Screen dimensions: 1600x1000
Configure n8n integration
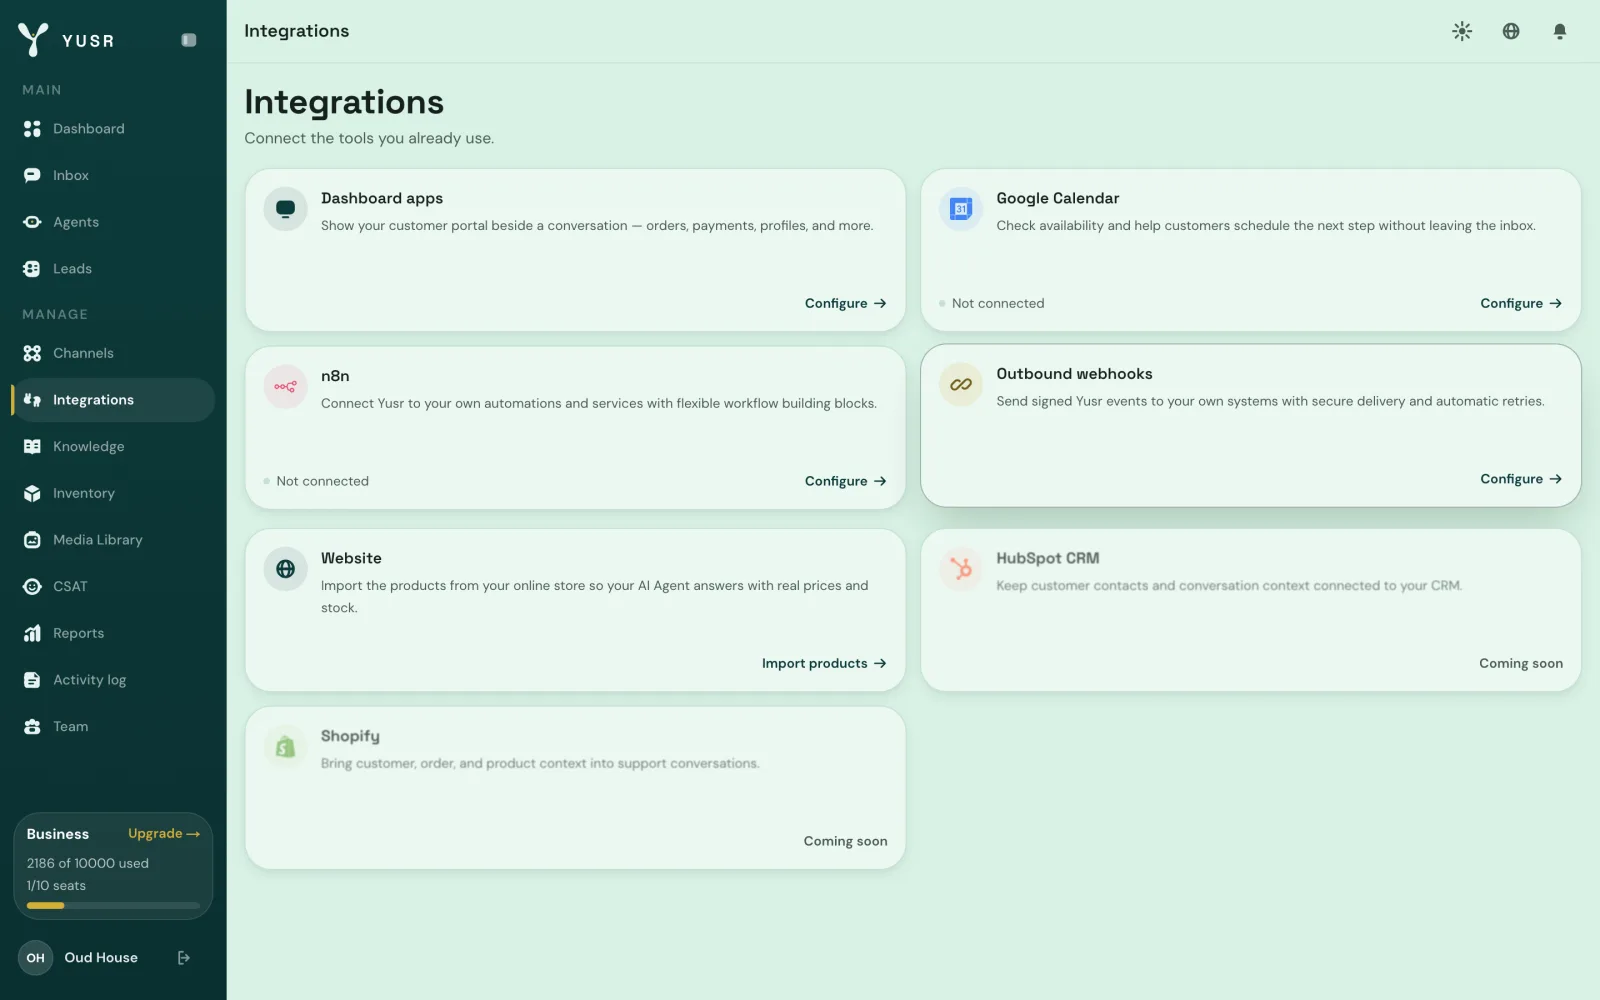[x=846, y=481]
